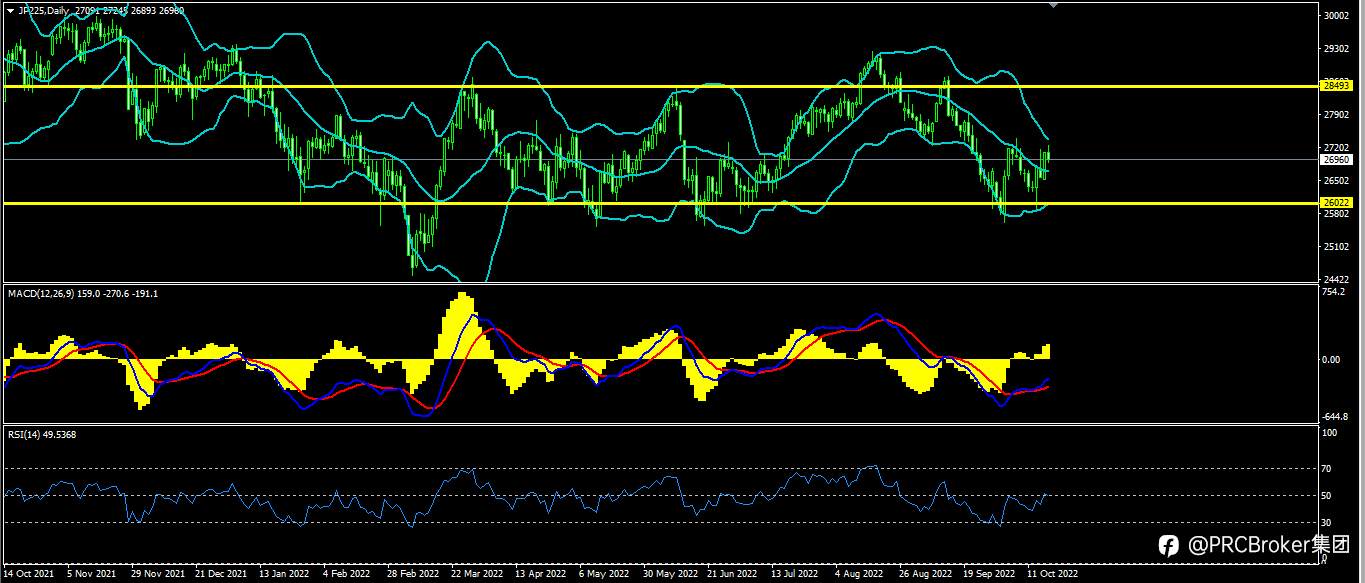Click the 13 Apr 2022 date label
Image resolution: width=1365 pixels, height=583 pixels.
(x=540, y=575)
